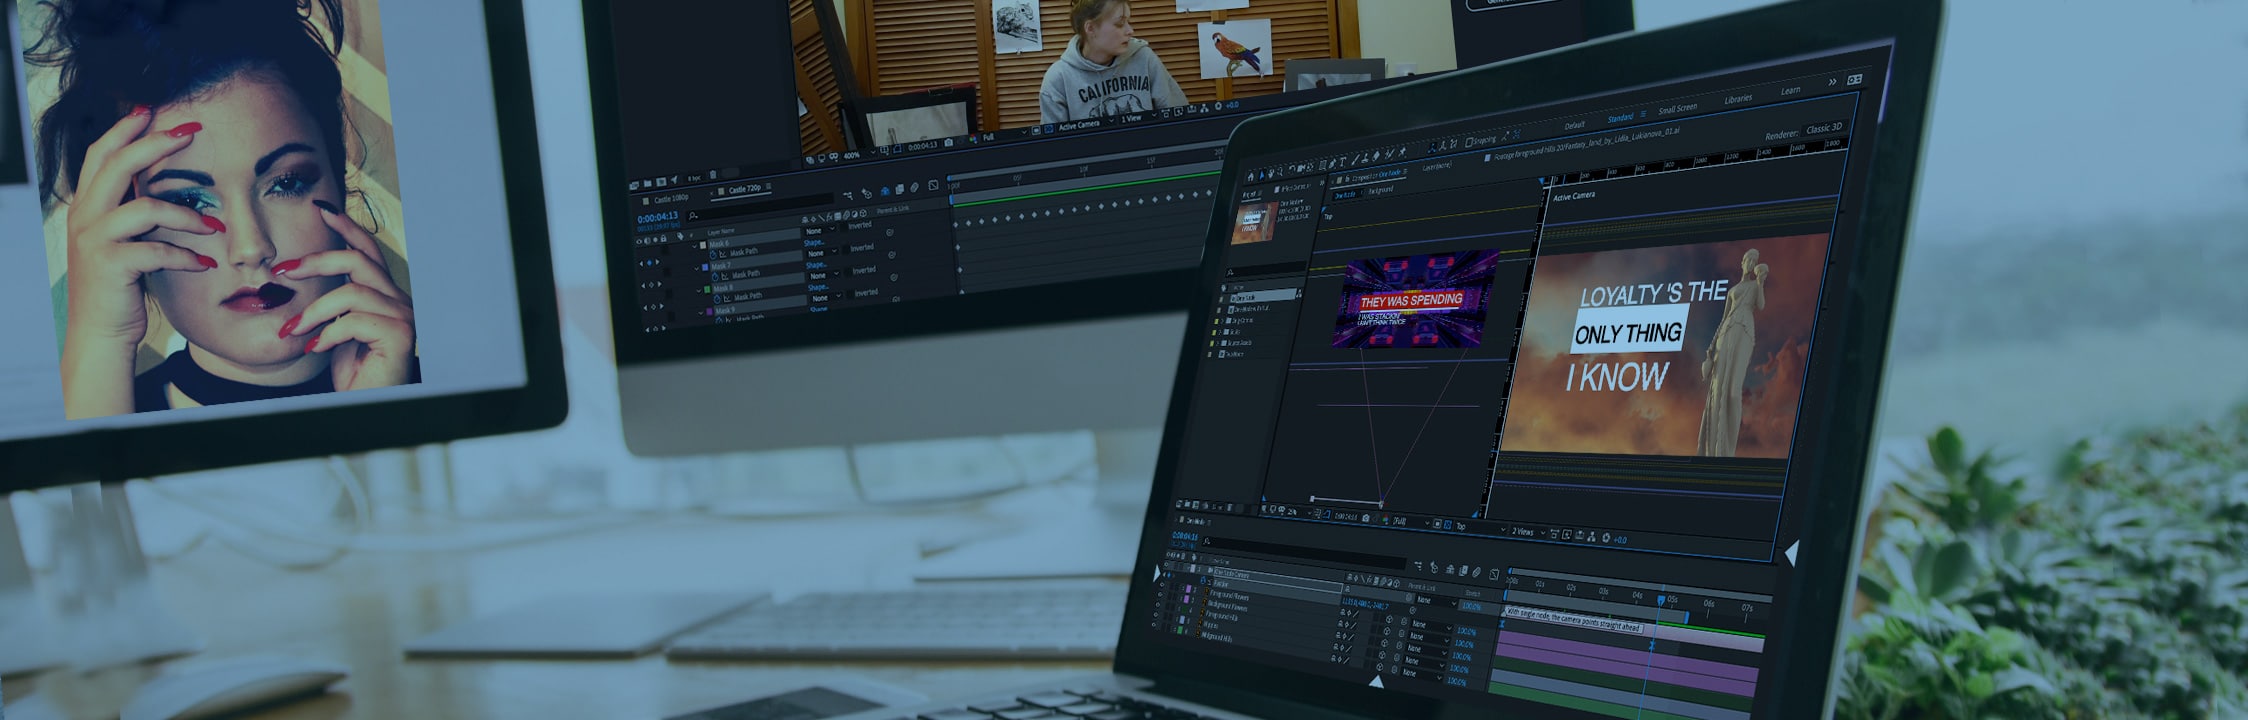Open composition mini-flowchart icon in iMac timeline
Viewport: 2248px width, 720px height.
pos(848,195)
